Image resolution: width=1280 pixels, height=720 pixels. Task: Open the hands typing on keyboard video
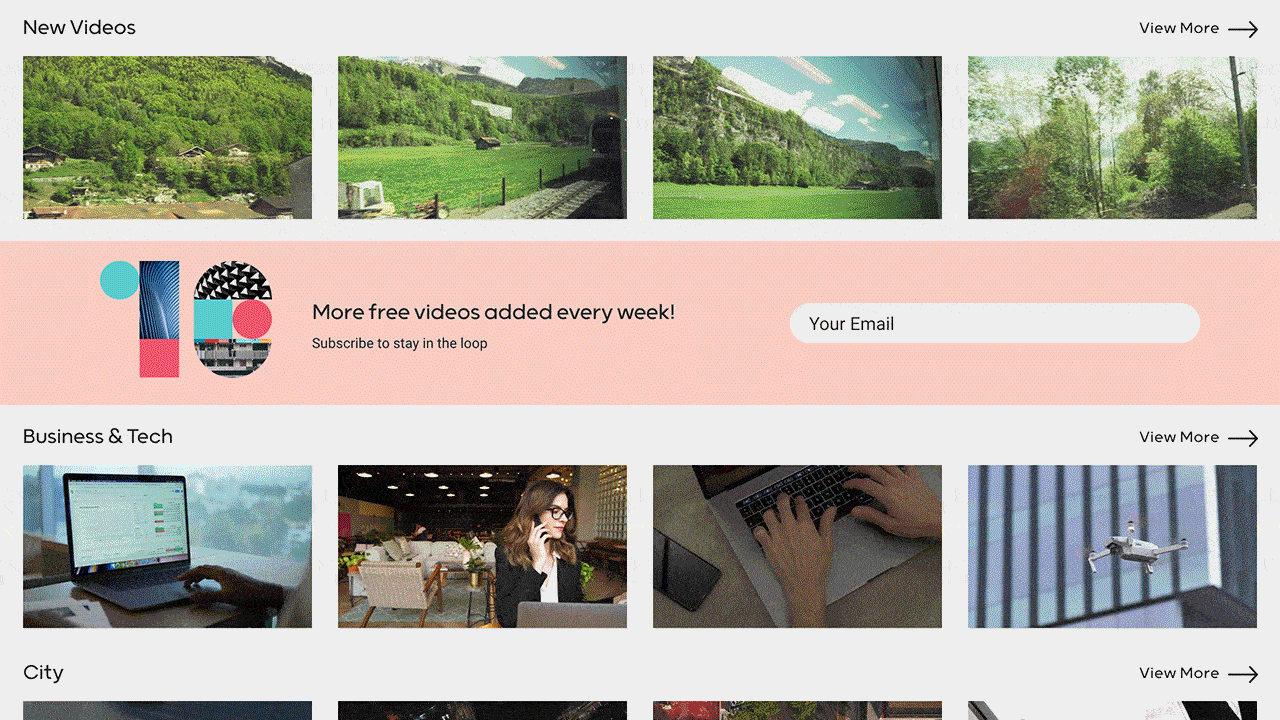(797, 546)
